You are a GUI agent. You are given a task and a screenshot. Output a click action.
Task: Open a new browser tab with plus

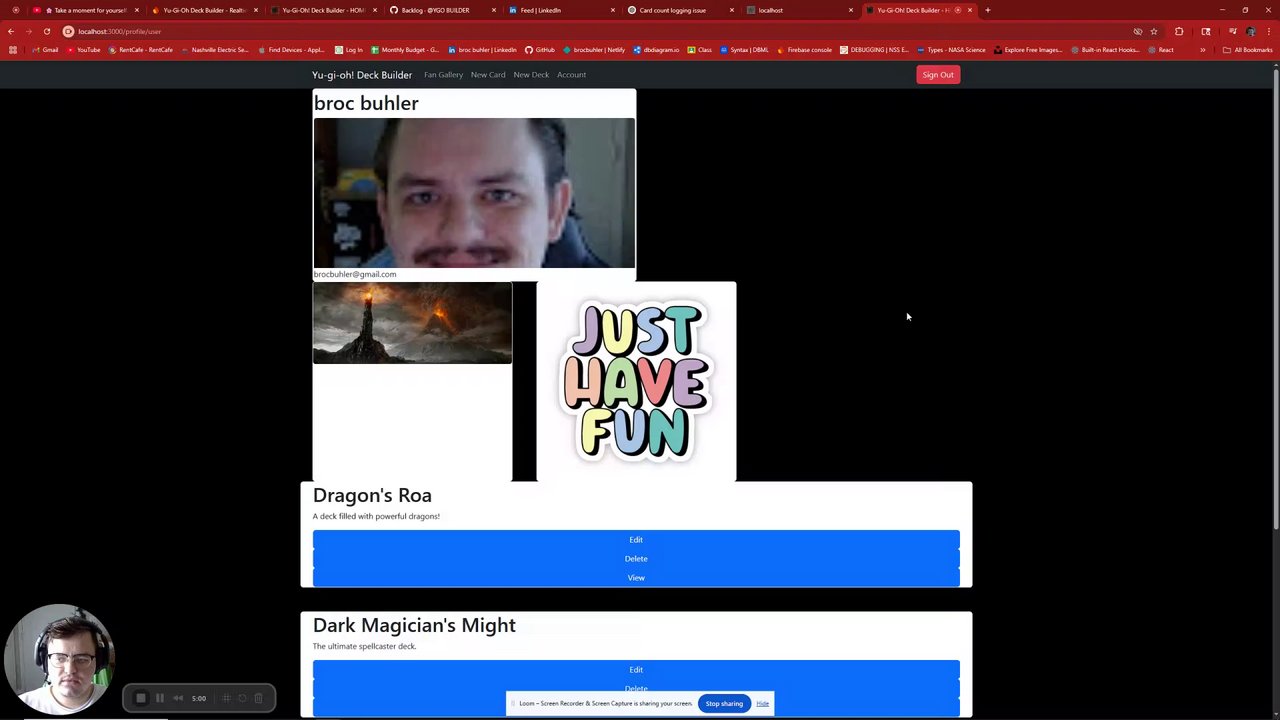[988, 10]
